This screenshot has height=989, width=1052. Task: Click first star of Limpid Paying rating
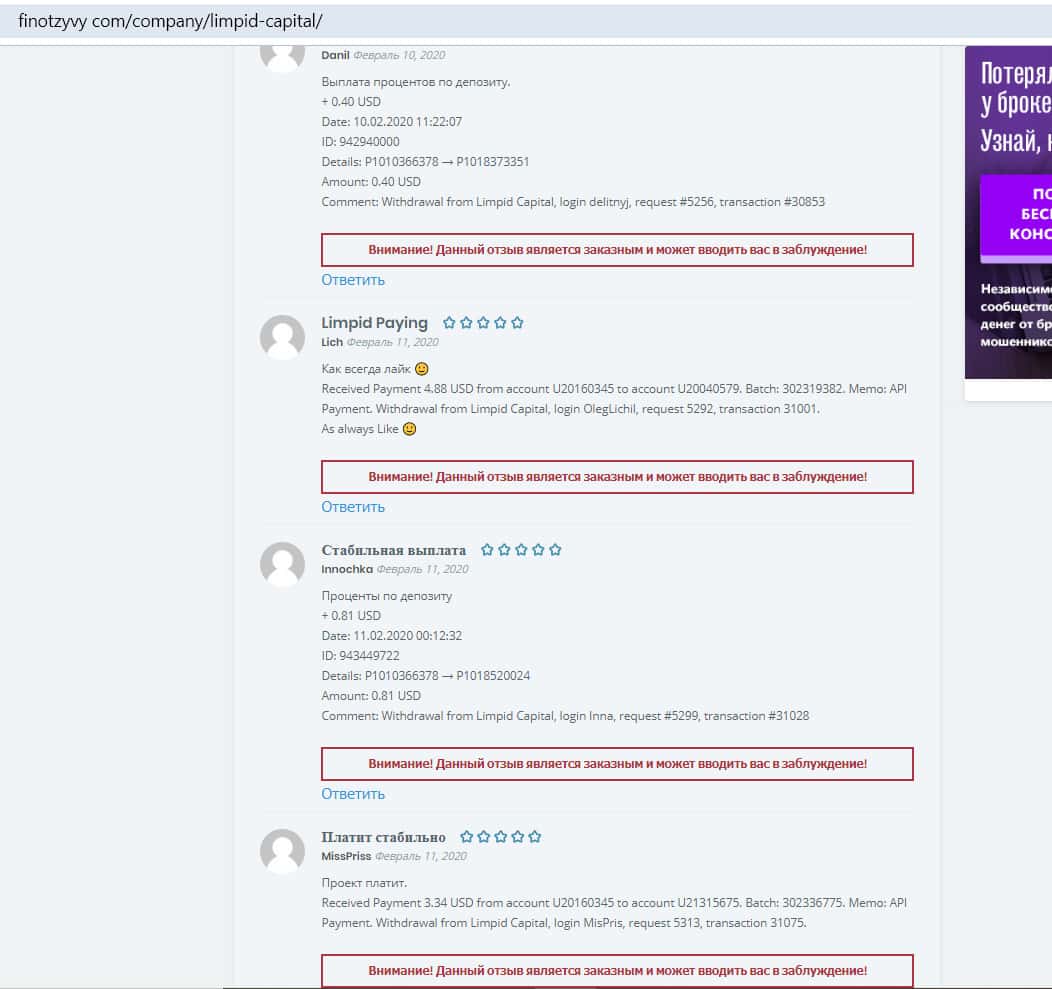pyautogui.click(x=449, y=323)
